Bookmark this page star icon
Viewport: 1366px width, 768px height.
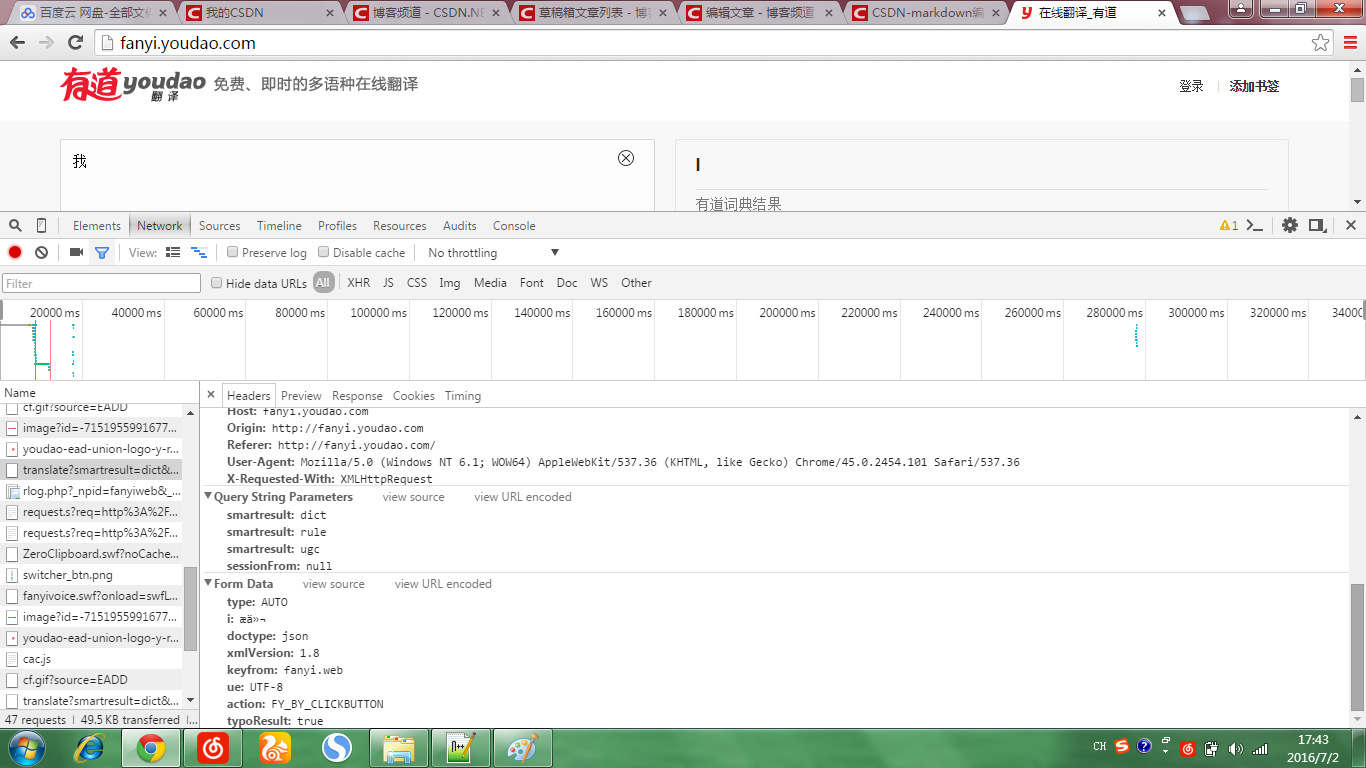click(x=1321, y=43)
